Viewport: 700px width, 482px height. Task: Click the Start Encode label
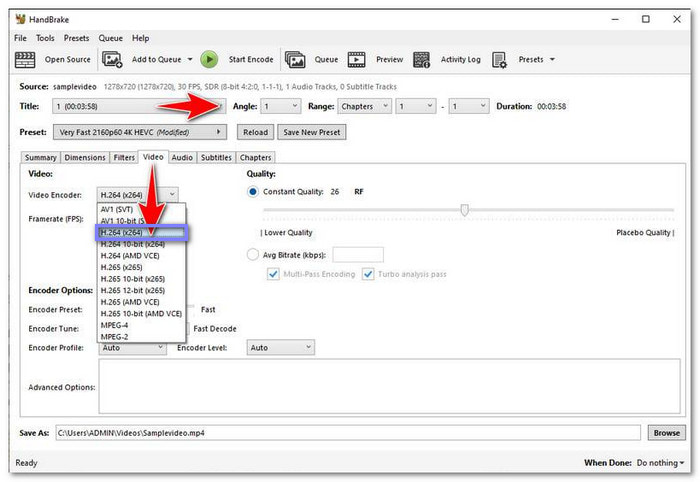point(251,59)
